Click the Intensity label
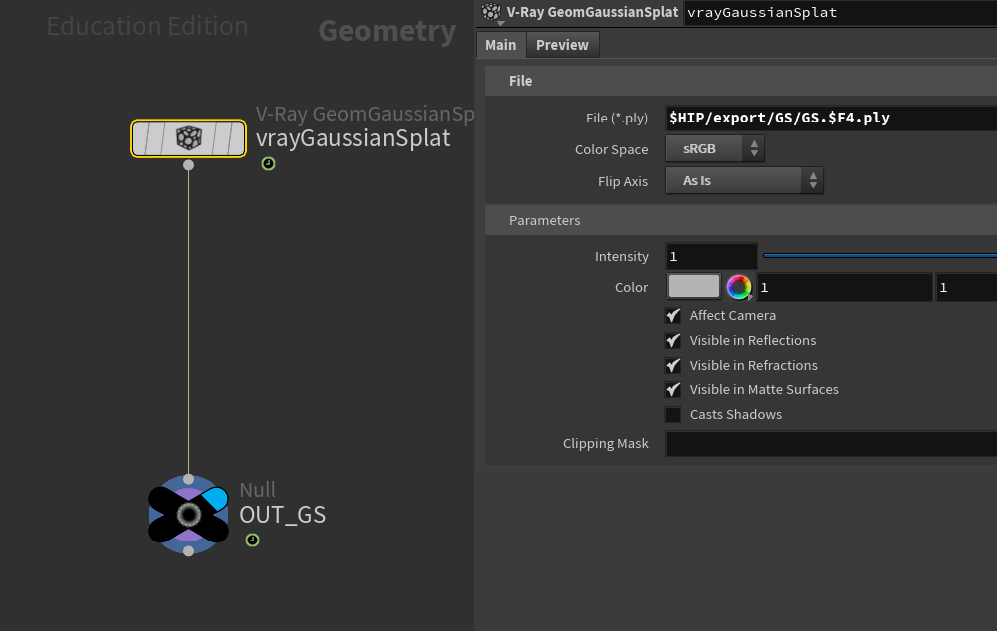The height and width of the screenshot is (631, 997). point(621,257)
